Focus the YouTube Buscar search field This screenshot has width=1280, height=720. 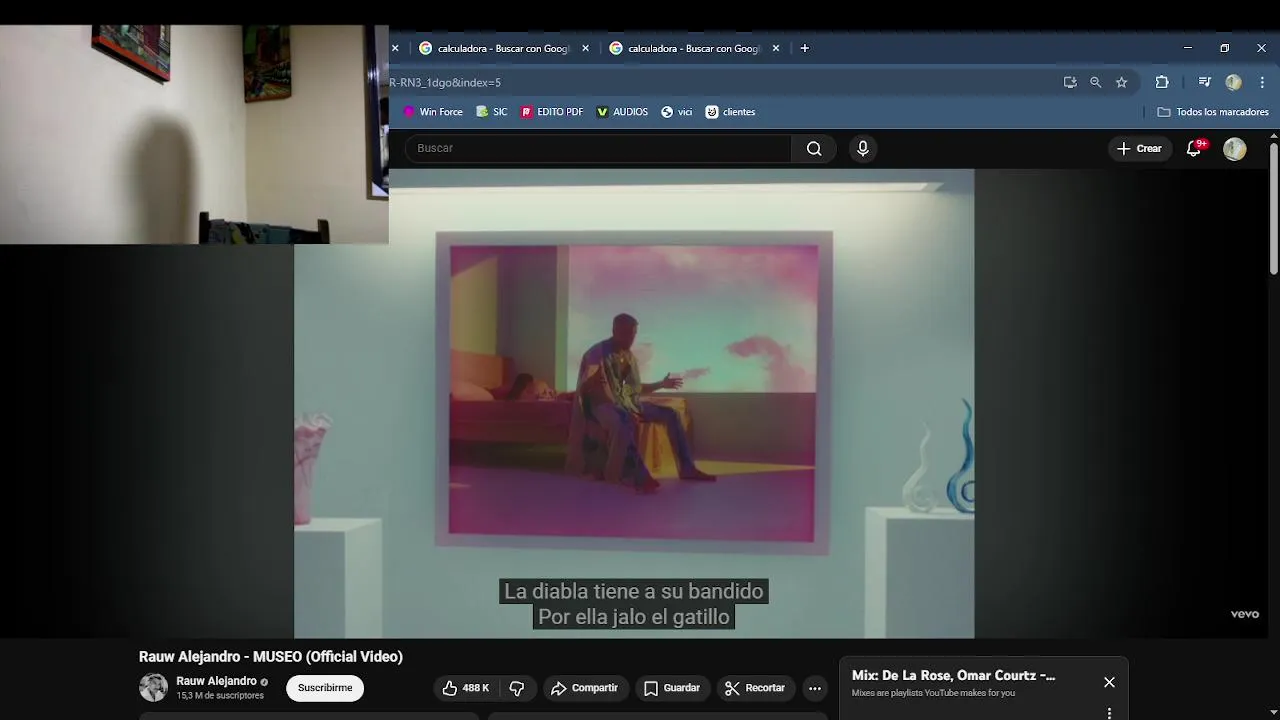pos(598,148)
